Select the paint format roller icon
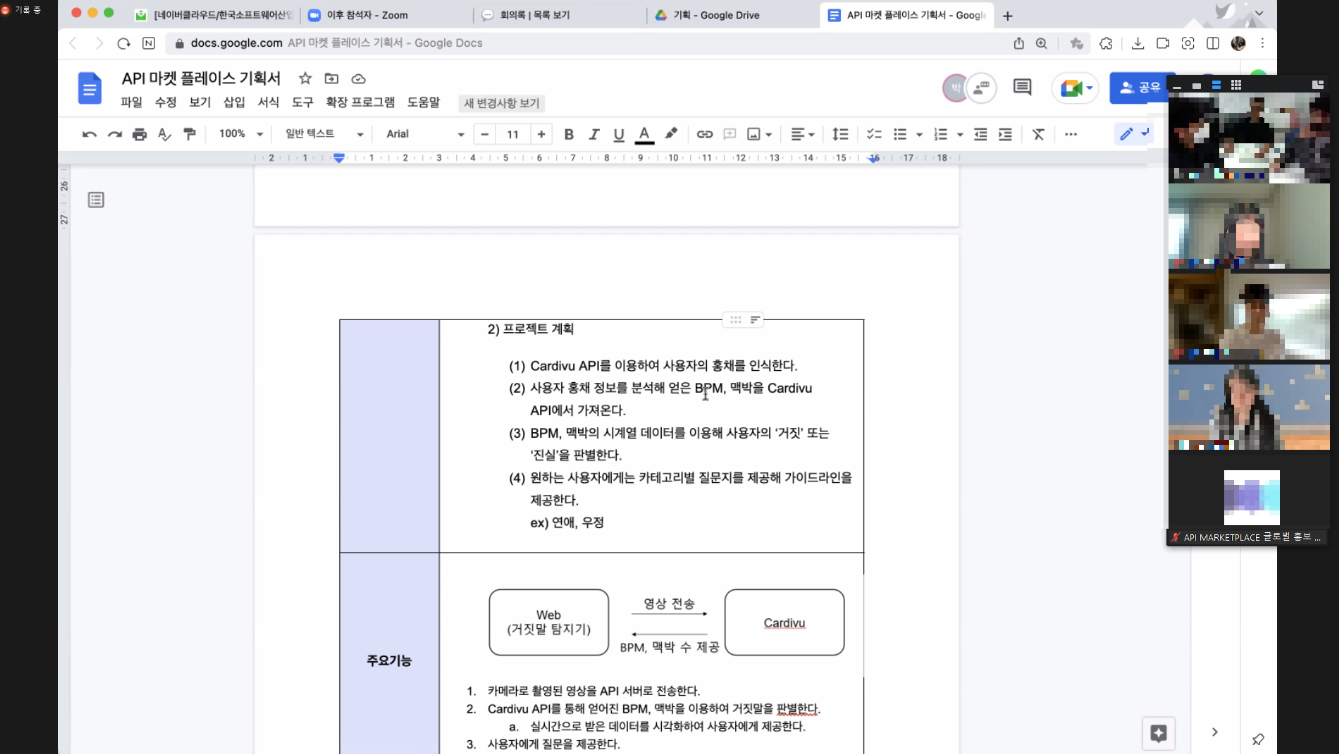The image size is (1339, 754). 190,134
